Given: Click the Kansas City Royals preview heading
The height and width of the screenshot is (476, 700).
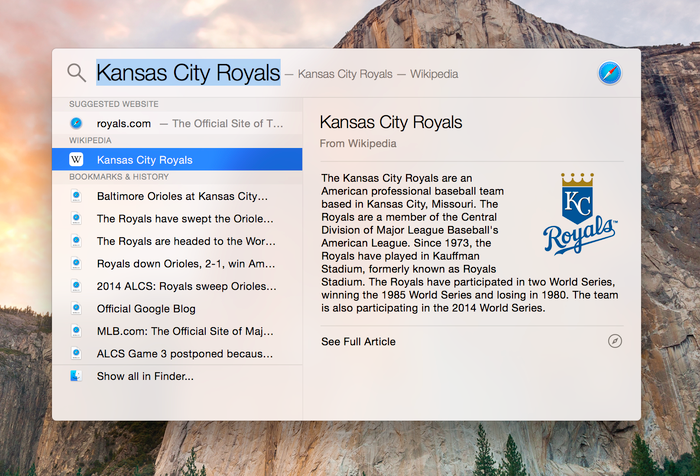Looking at the screenshot, I should tap(391, 122).
